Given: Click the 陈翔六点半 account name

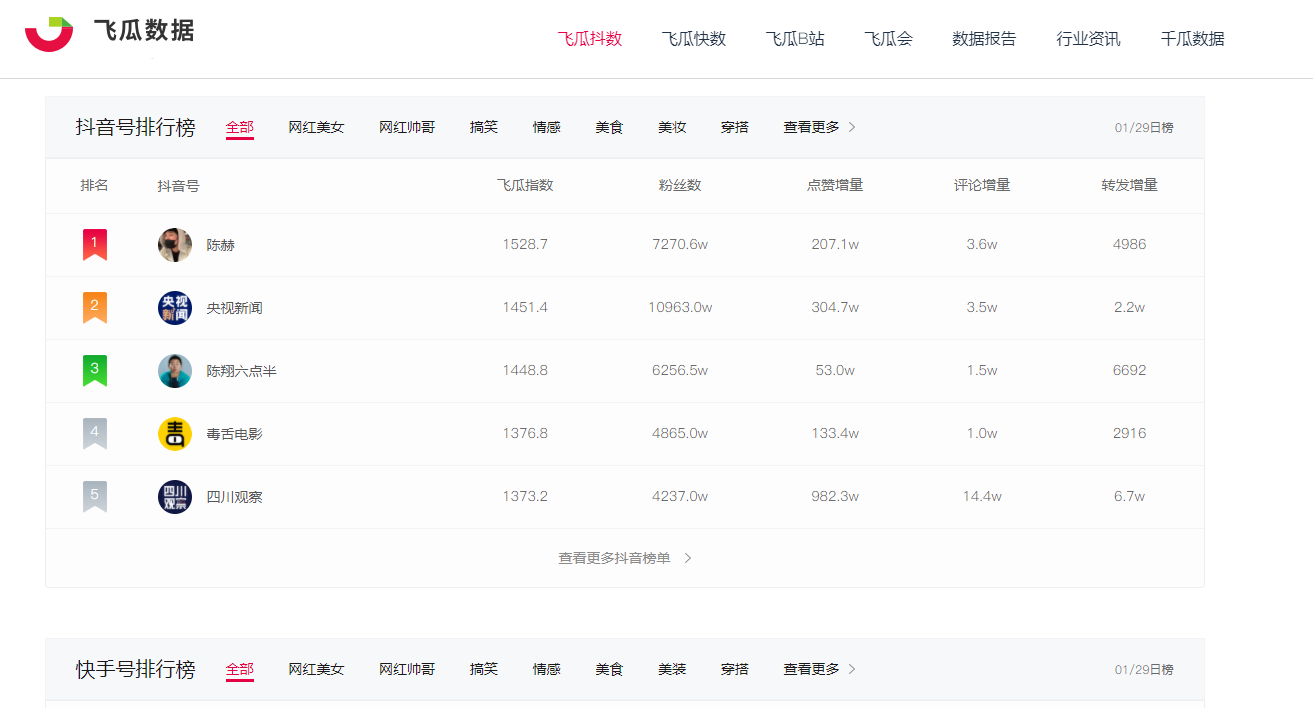Looking at the screenshot, I should click(x=241, y=371).
